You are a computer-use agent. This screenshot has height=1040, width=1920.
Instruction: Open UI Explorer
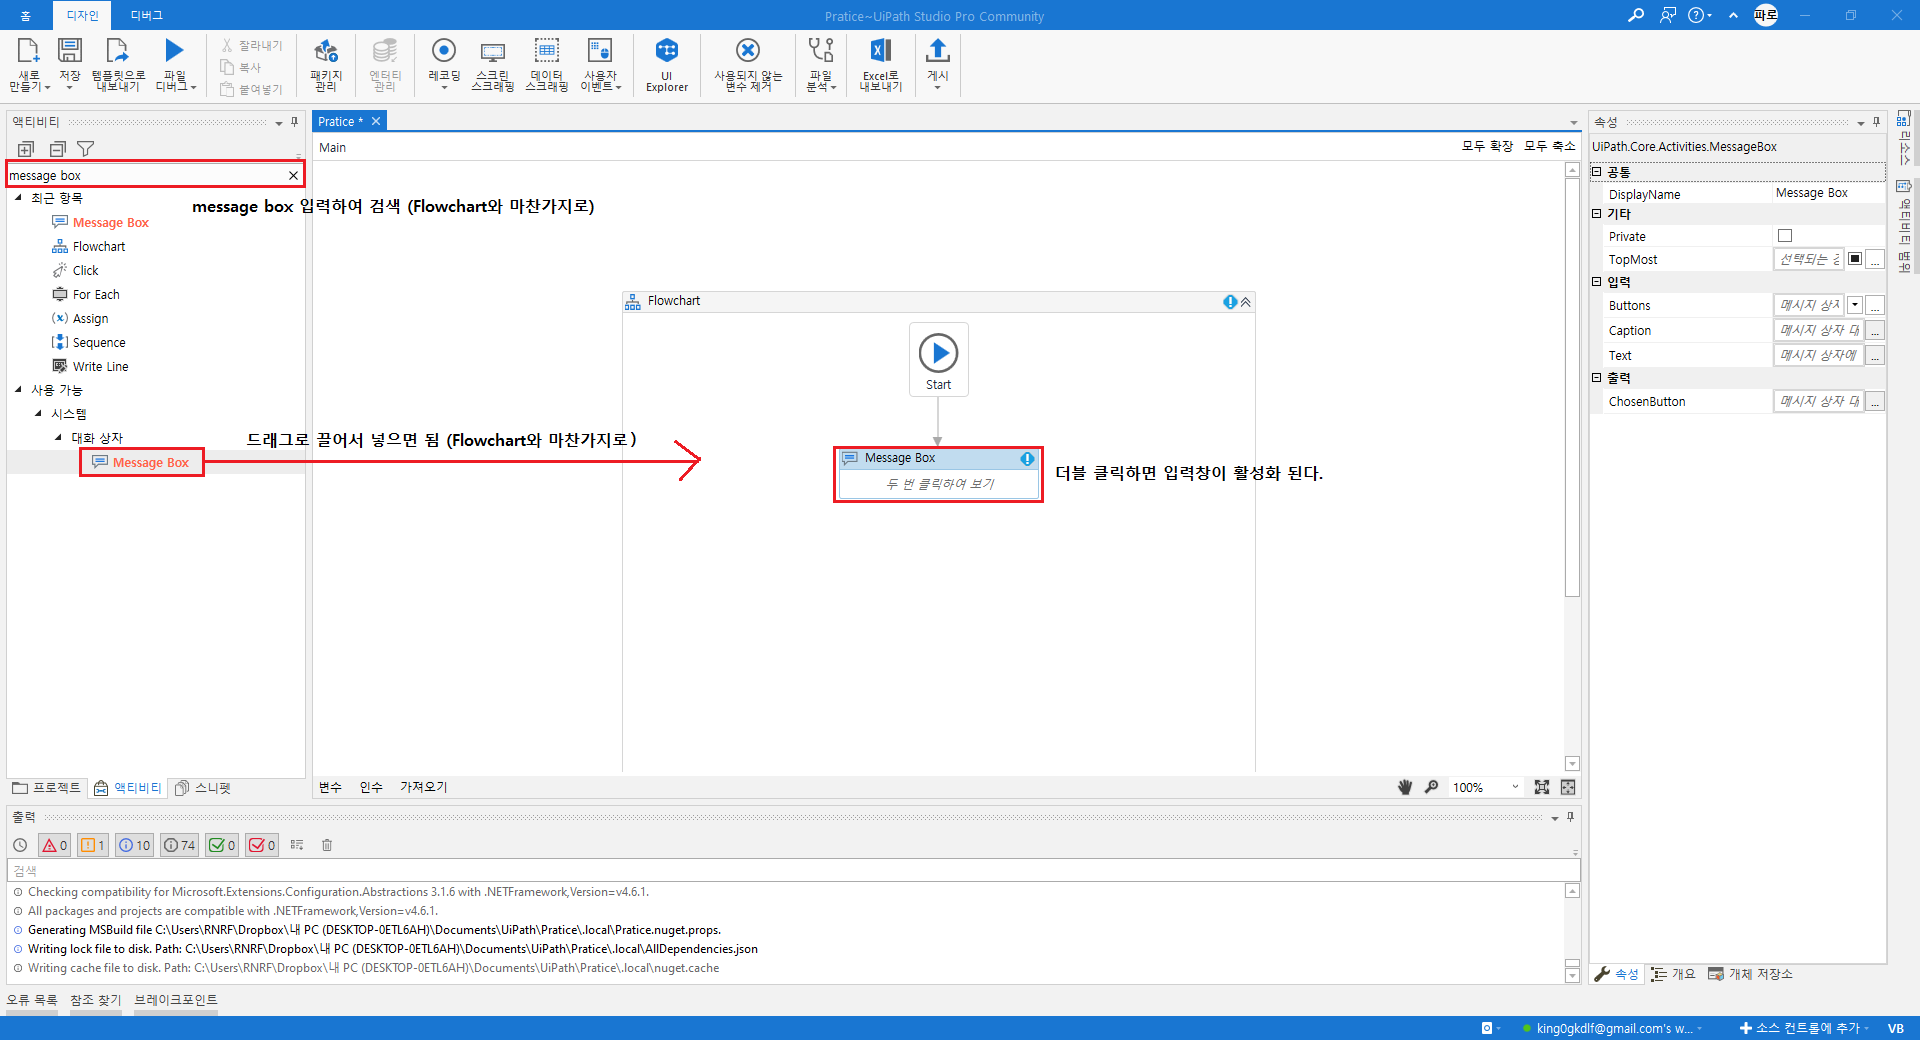pos(667,65)
